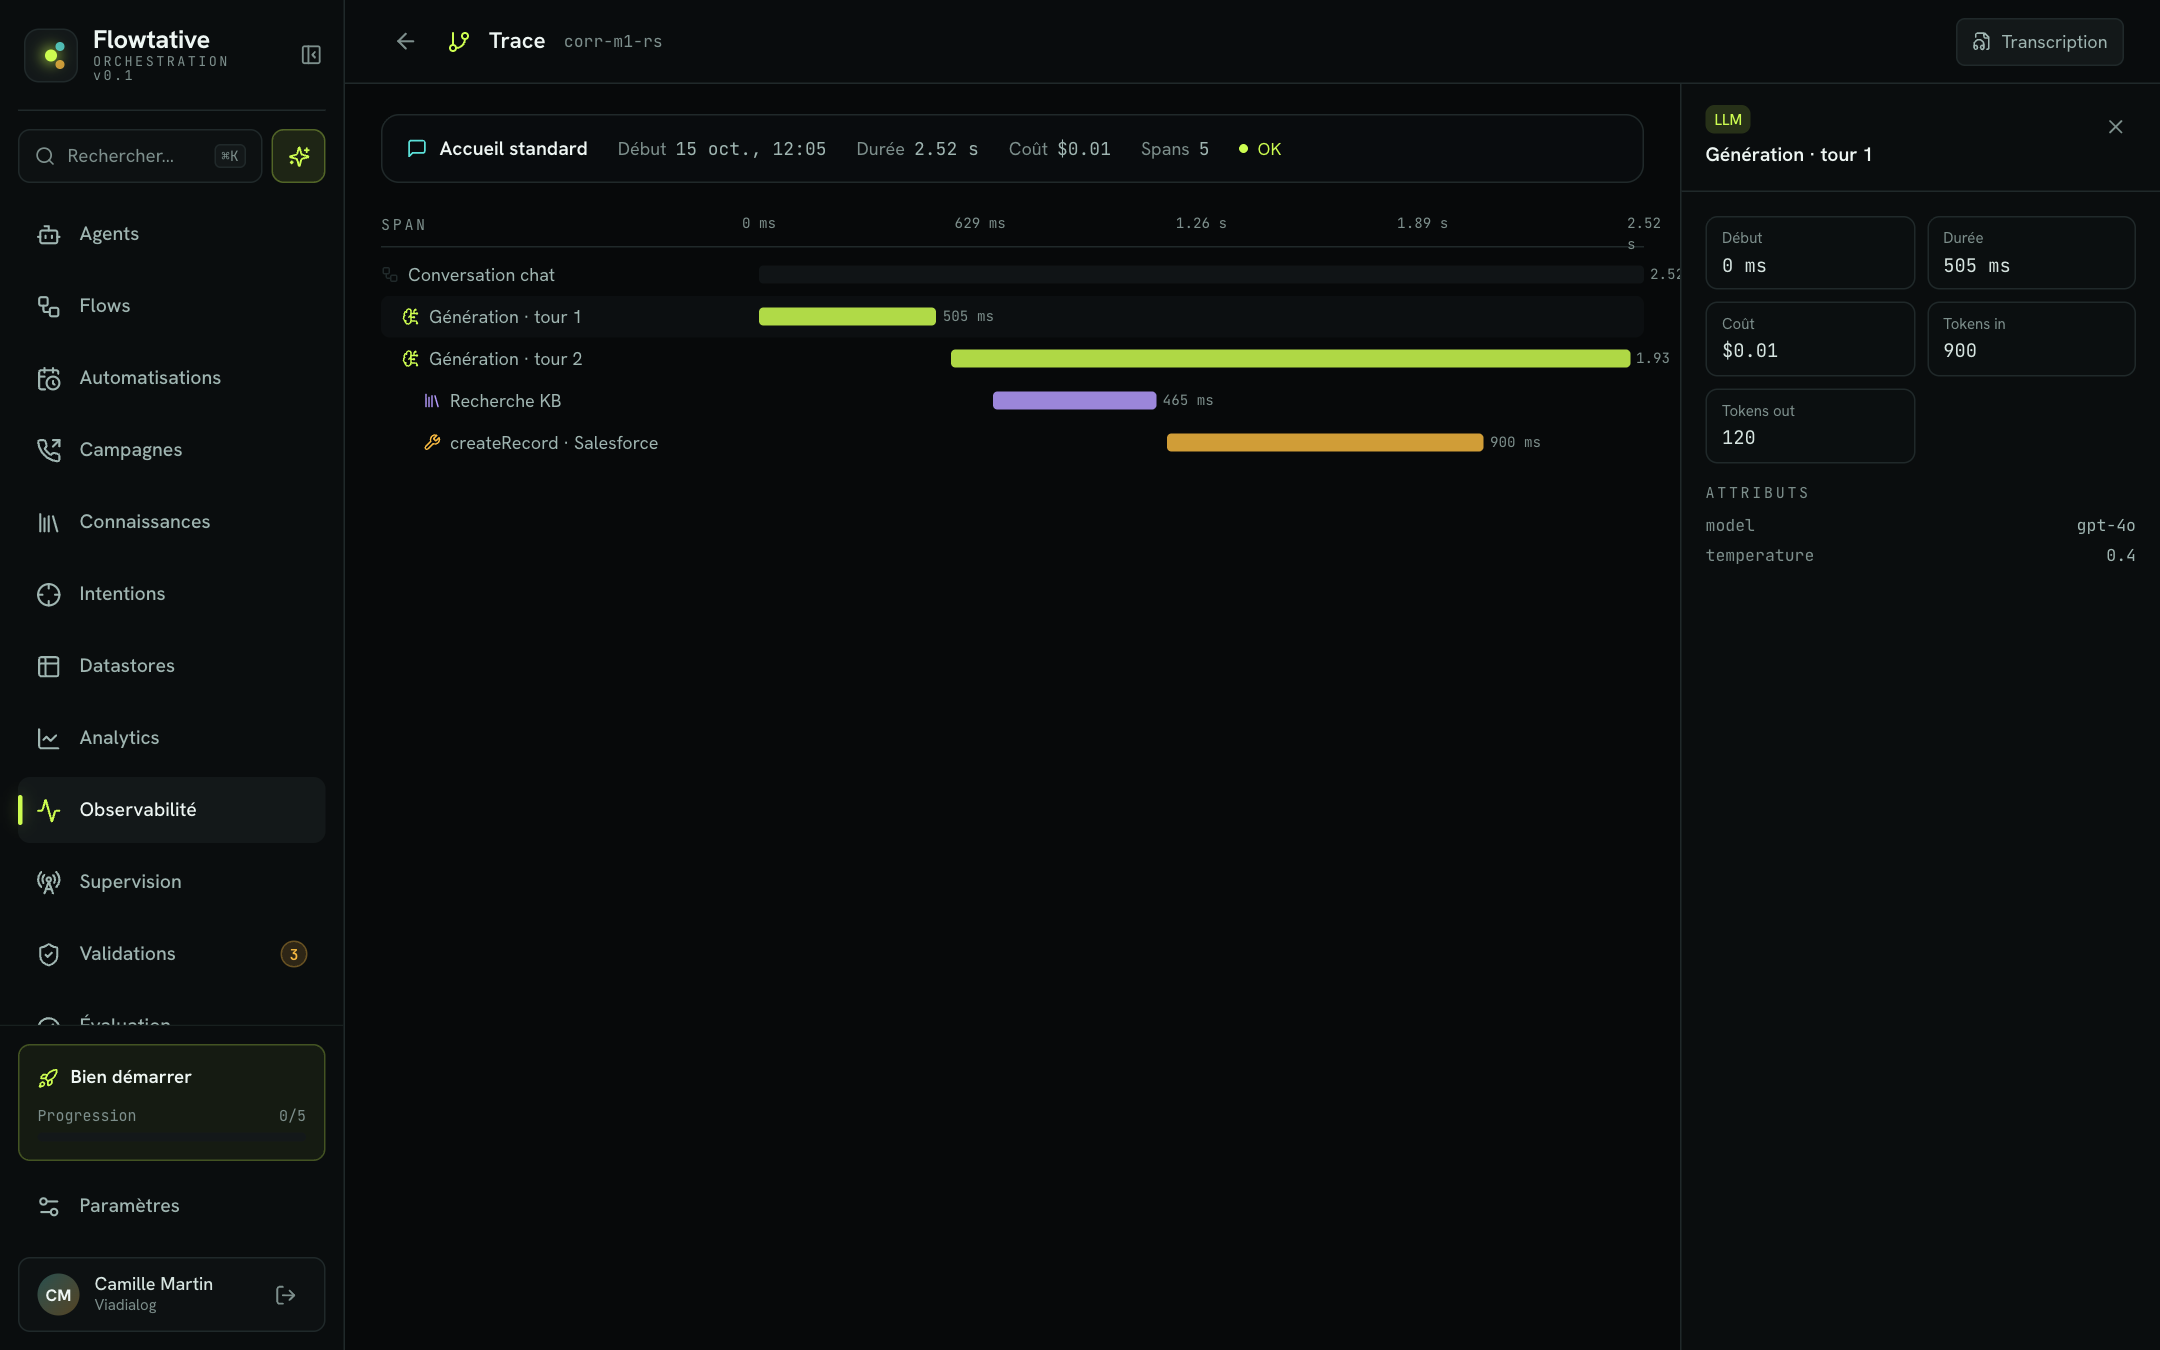Click the OK status indicator
The height and width of the screenshot is (1350, 2160).
click(x=1259, y=149)
